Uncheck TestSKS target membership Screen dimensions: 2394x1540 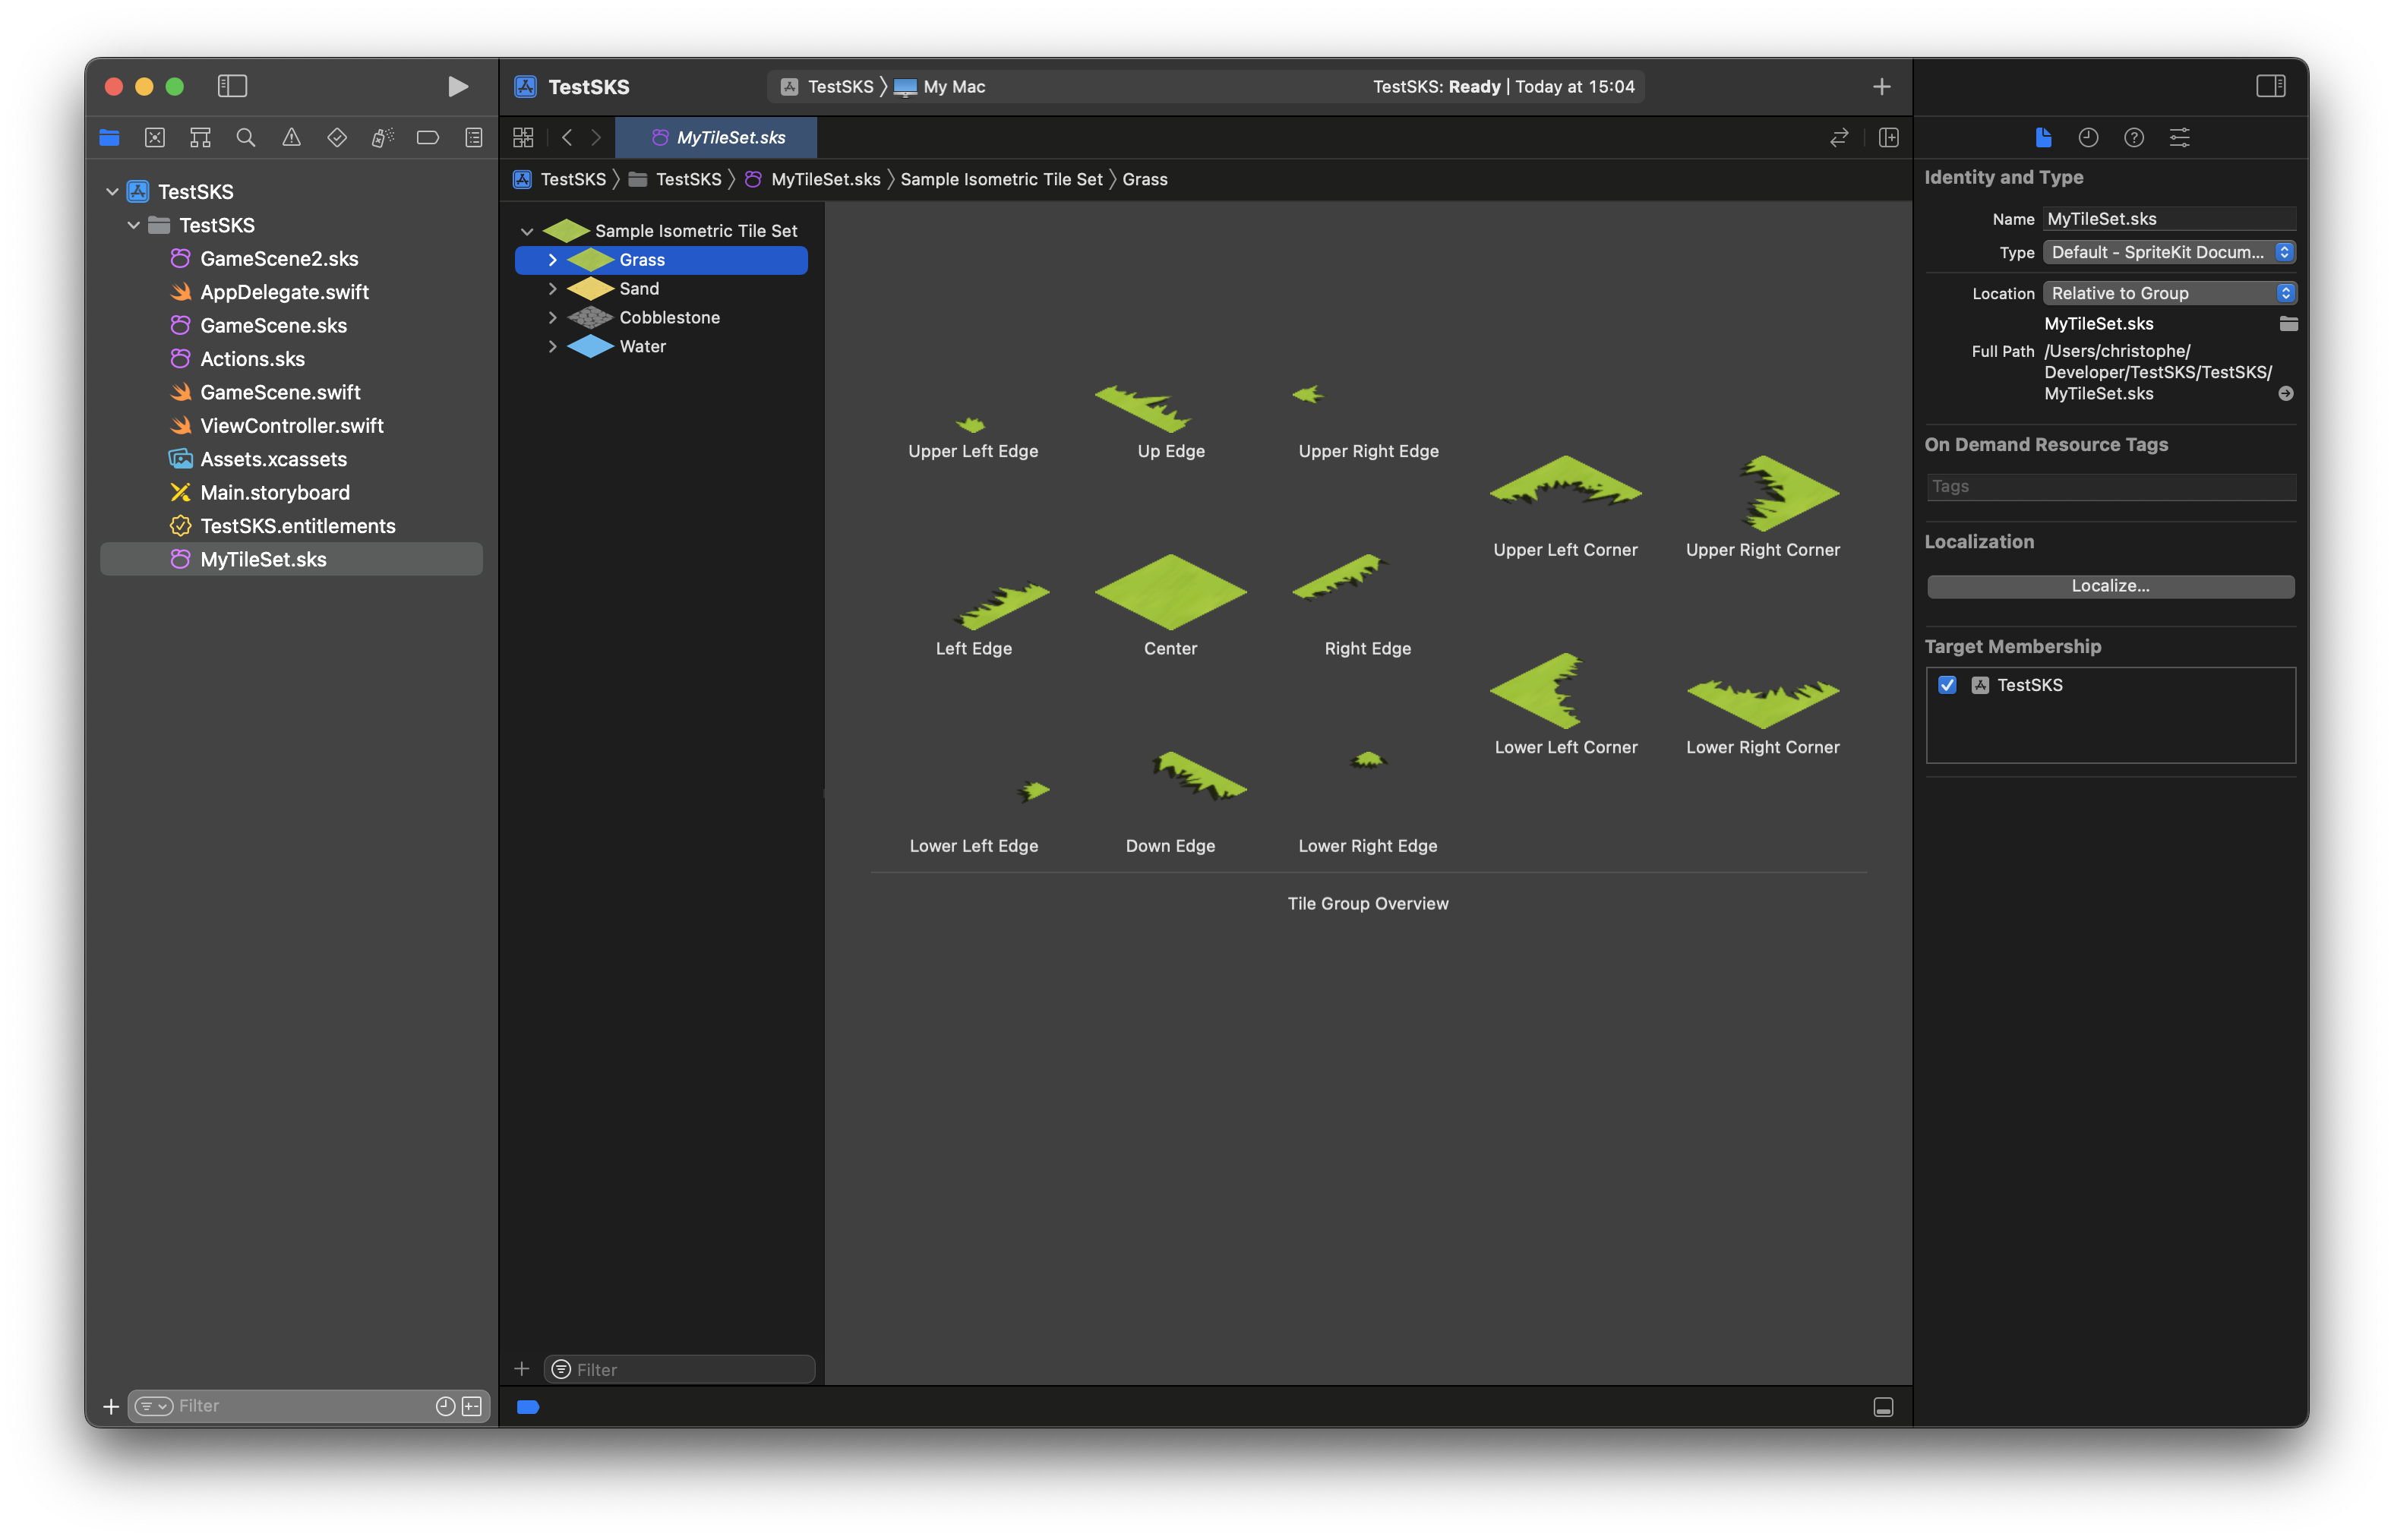[x=1947, y=686]
